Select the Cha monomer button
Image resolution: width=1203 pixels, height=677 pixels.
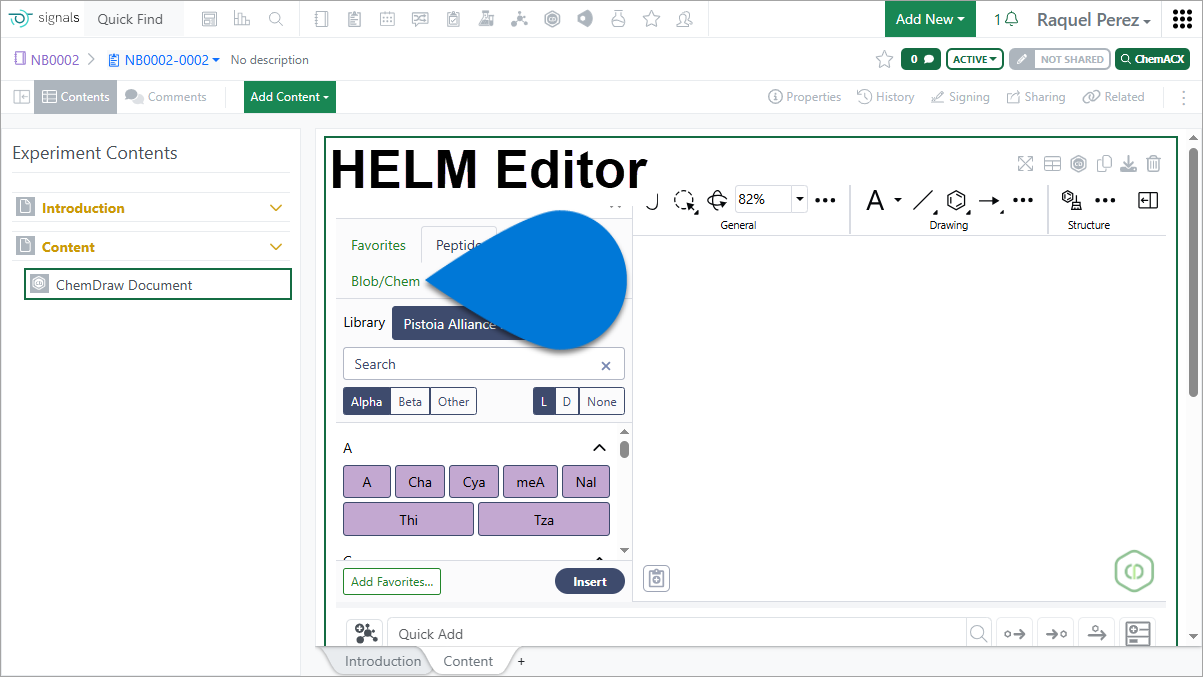420,482
